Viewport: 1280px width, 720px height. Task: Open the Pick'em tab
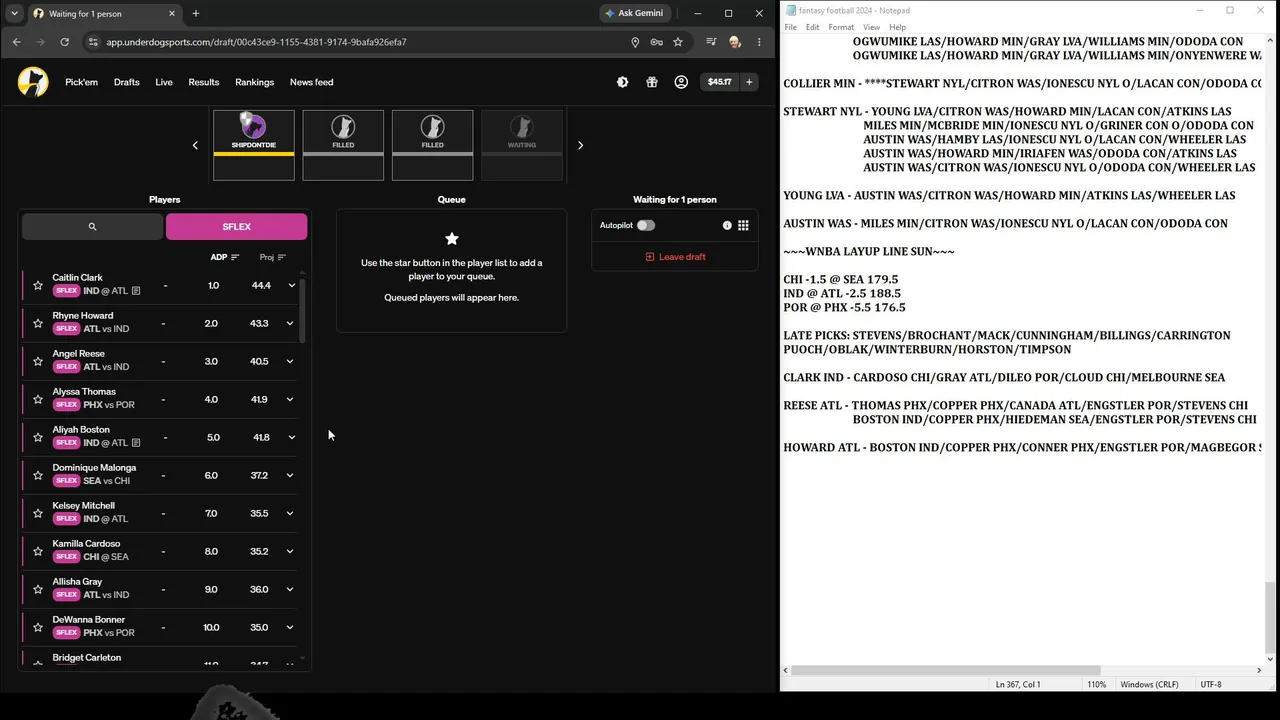click(82, 82)
